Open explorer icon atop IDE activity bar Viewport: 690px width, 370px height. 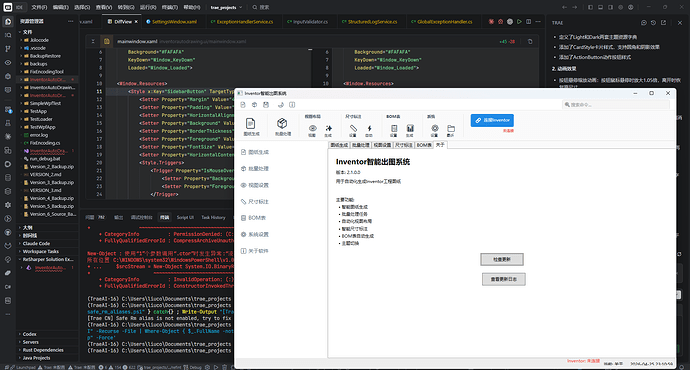click(x=8, y=22)
